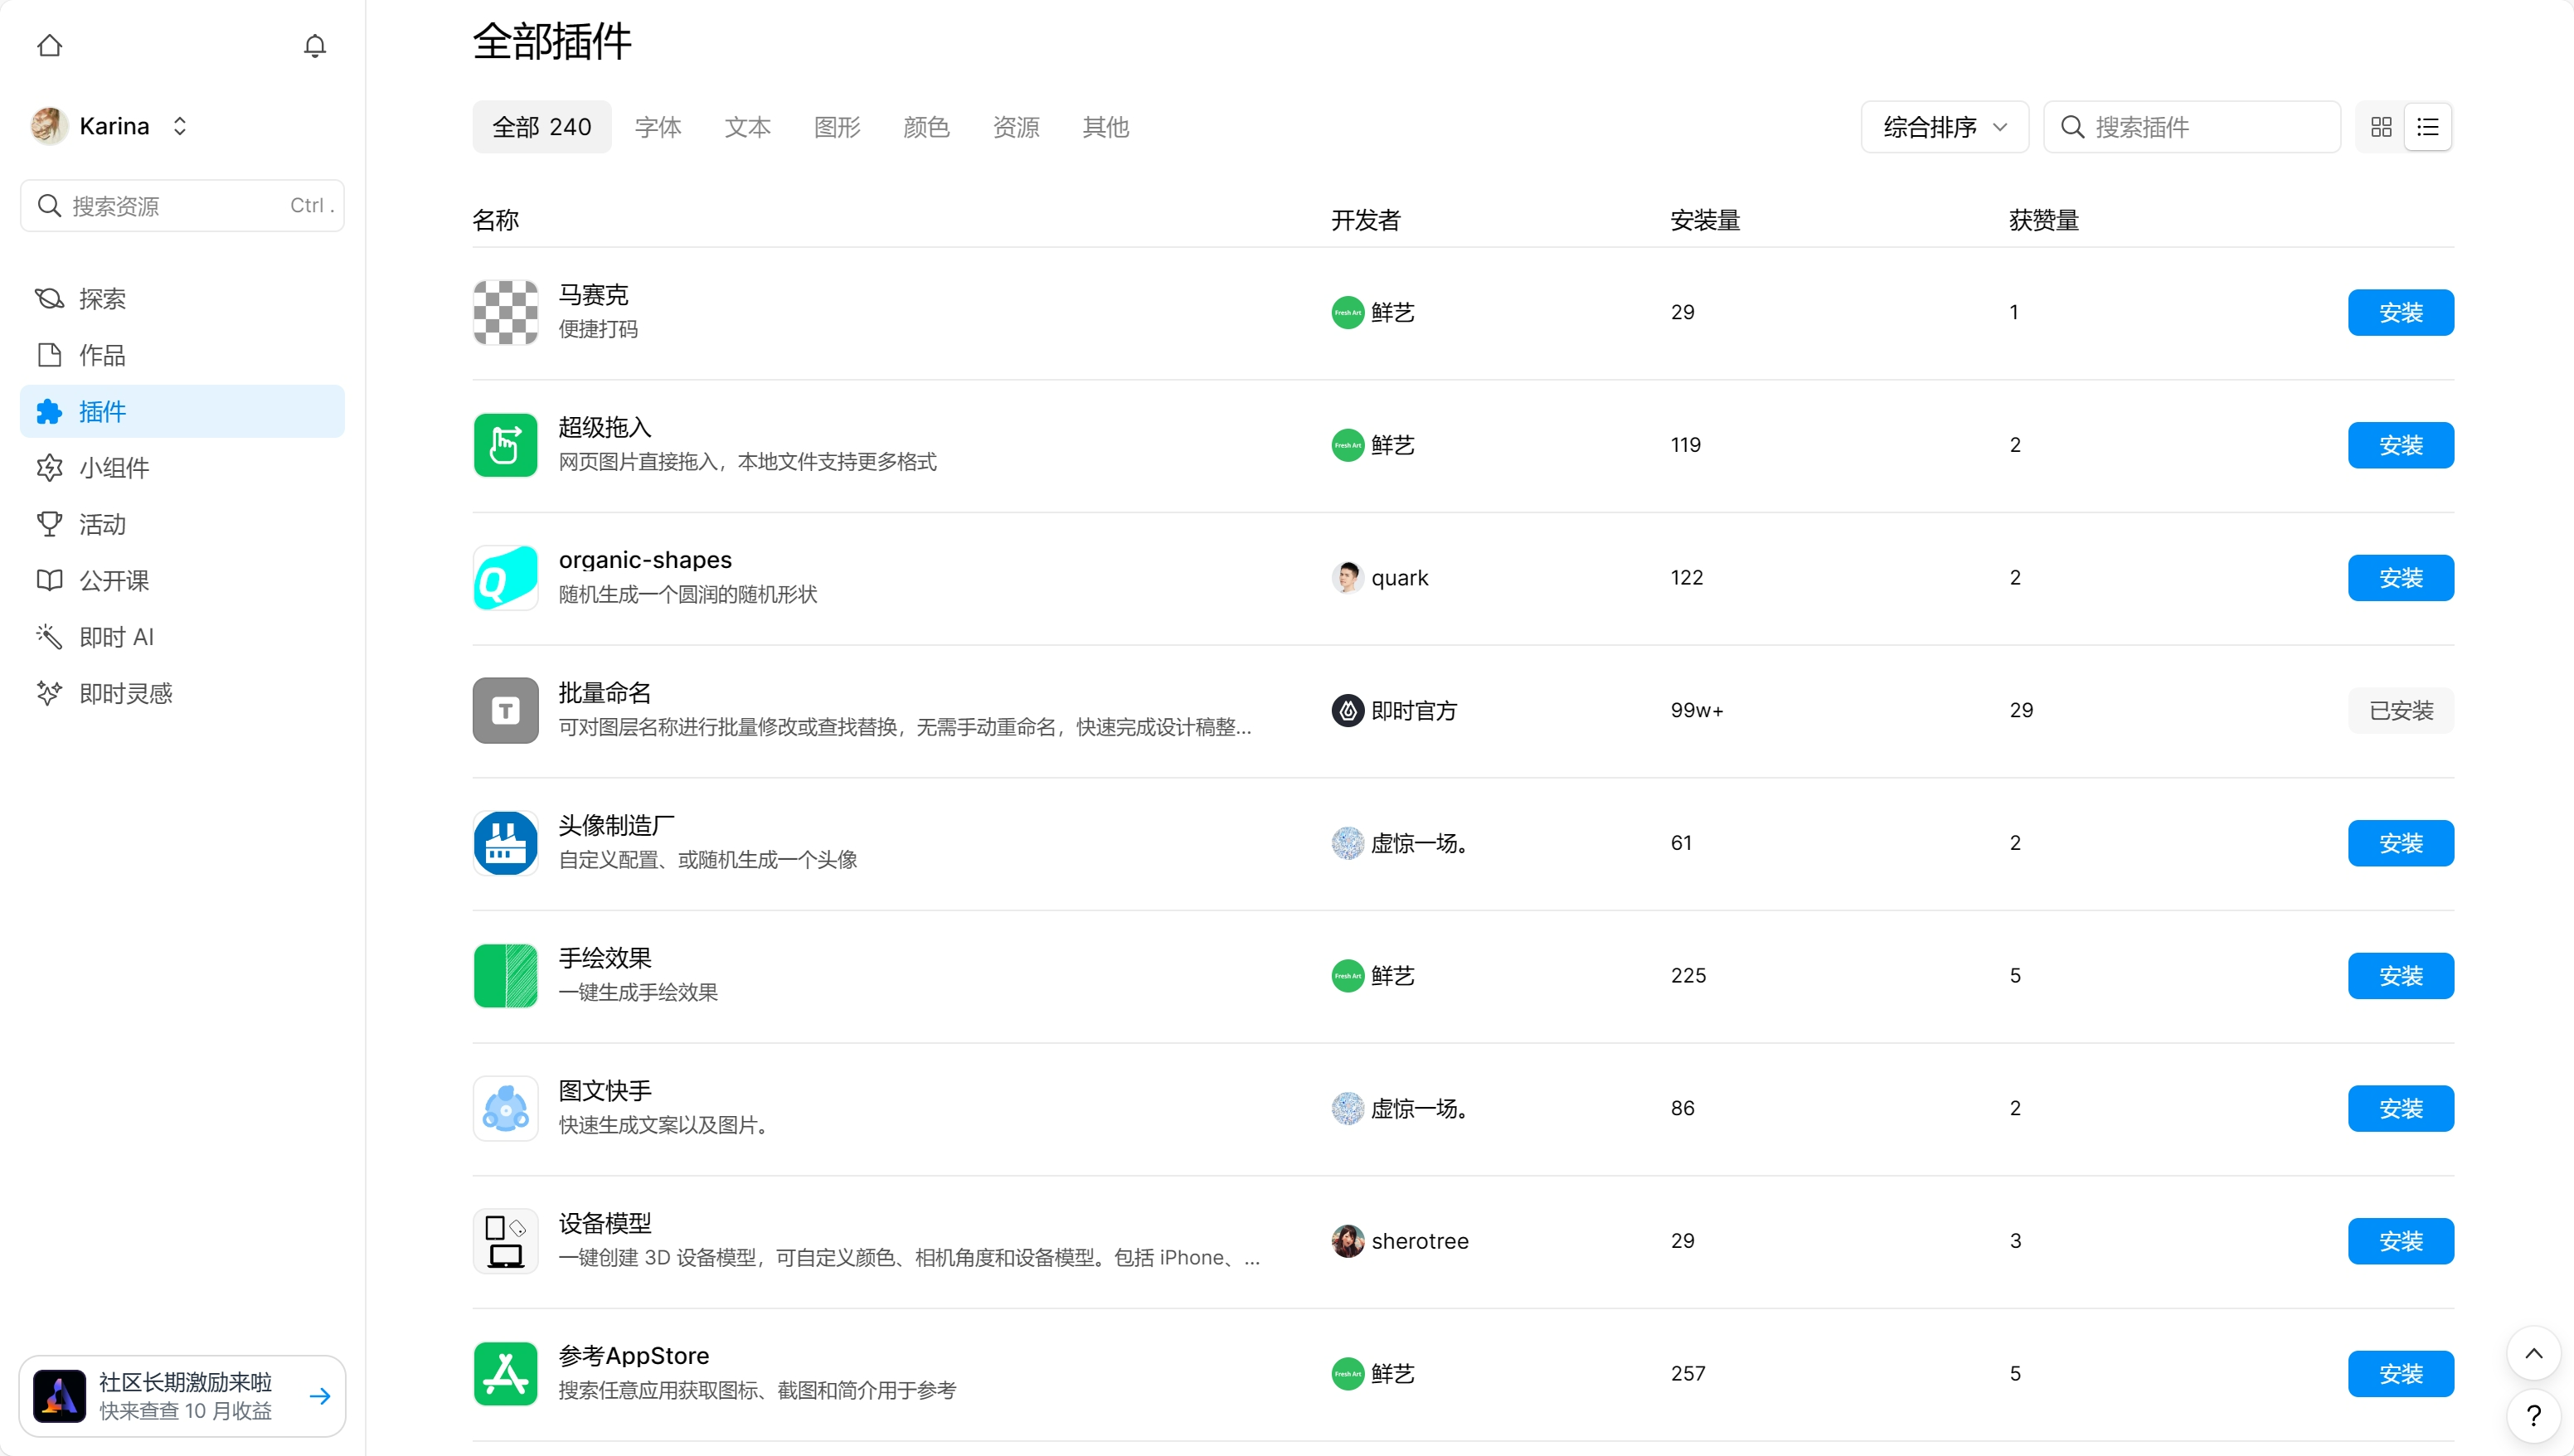Switch to the 字体 tab
Viewport: 2574px width, 1456px height.
click(658, 127)
